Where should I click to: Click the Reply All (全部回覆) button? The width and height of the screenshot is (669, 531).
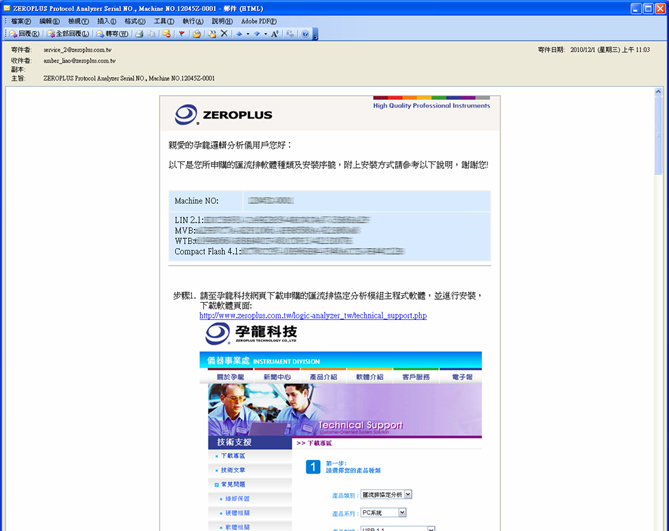(68, 34)
